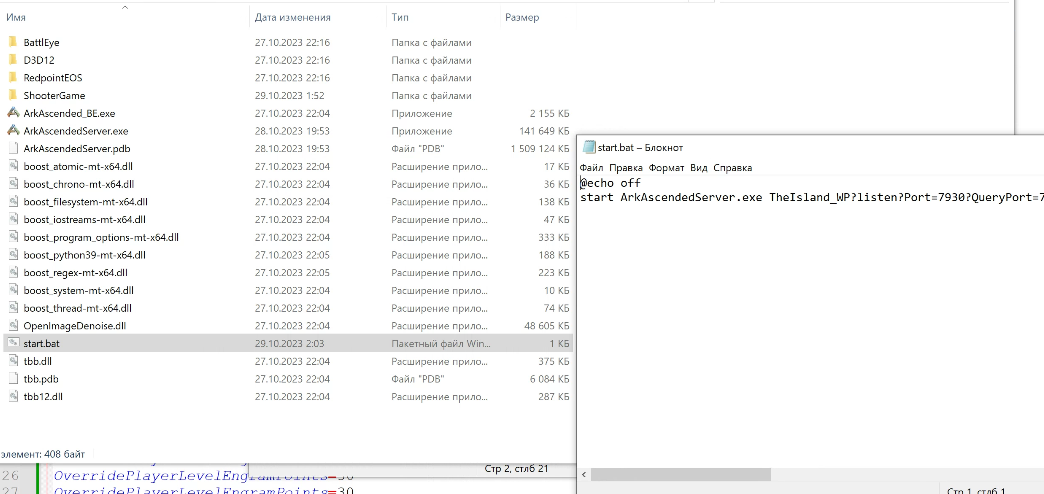This screenshot has height=494, width=1044.
Task: Click boost_python39-mt-x64.dll file icon
Action: (x=12, y=255)
